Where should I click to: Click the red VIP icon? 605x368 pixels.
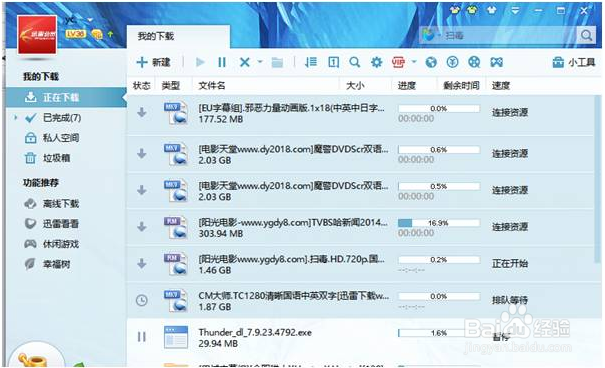[398, 62]
